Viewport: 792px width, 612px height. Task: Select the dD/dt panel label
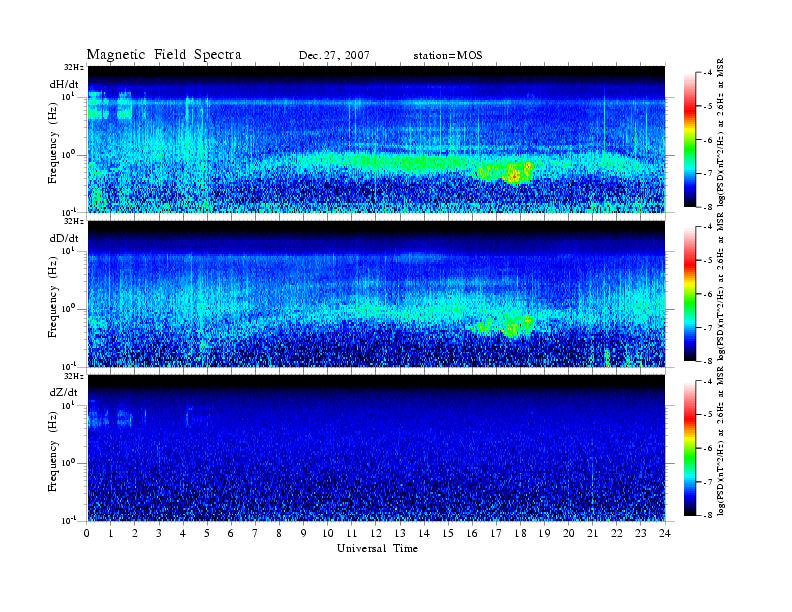[x=64, y=238]
